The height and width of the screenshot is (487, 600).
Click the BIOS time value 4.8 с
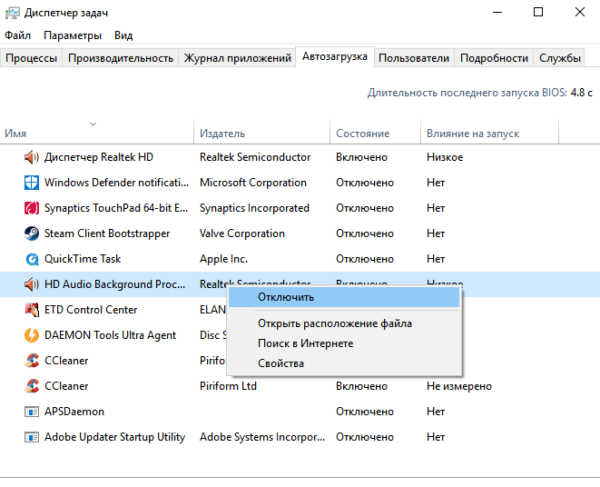581,93
